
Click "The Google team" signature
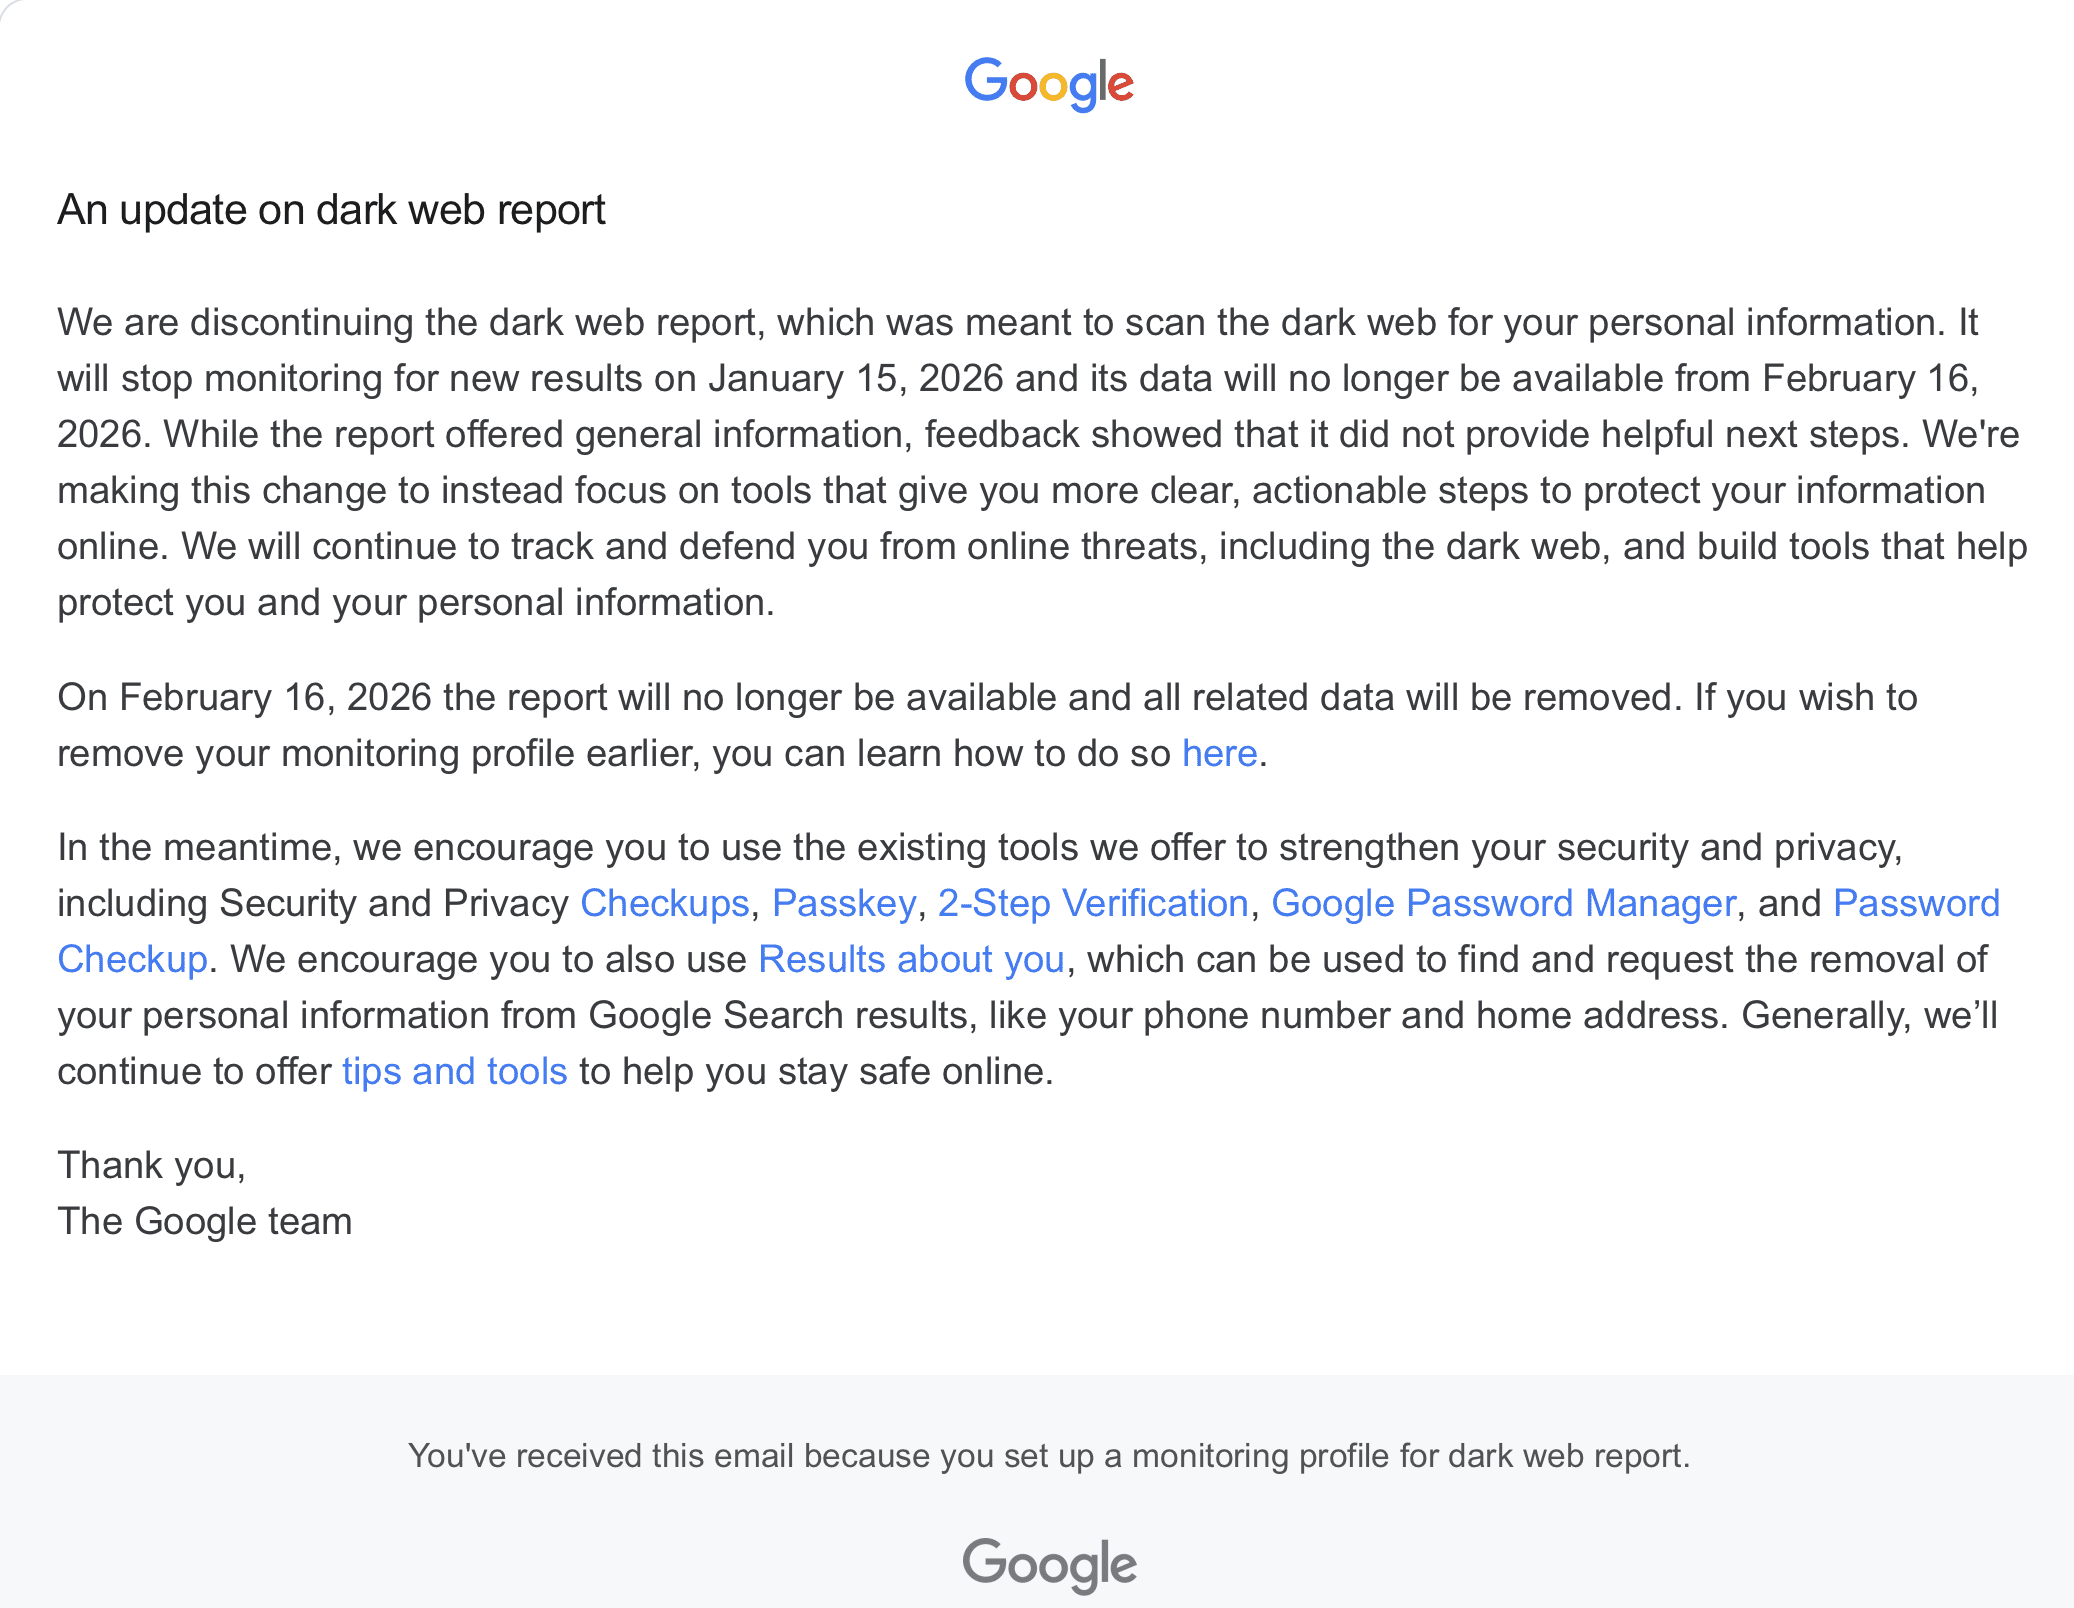[205, 1221]
